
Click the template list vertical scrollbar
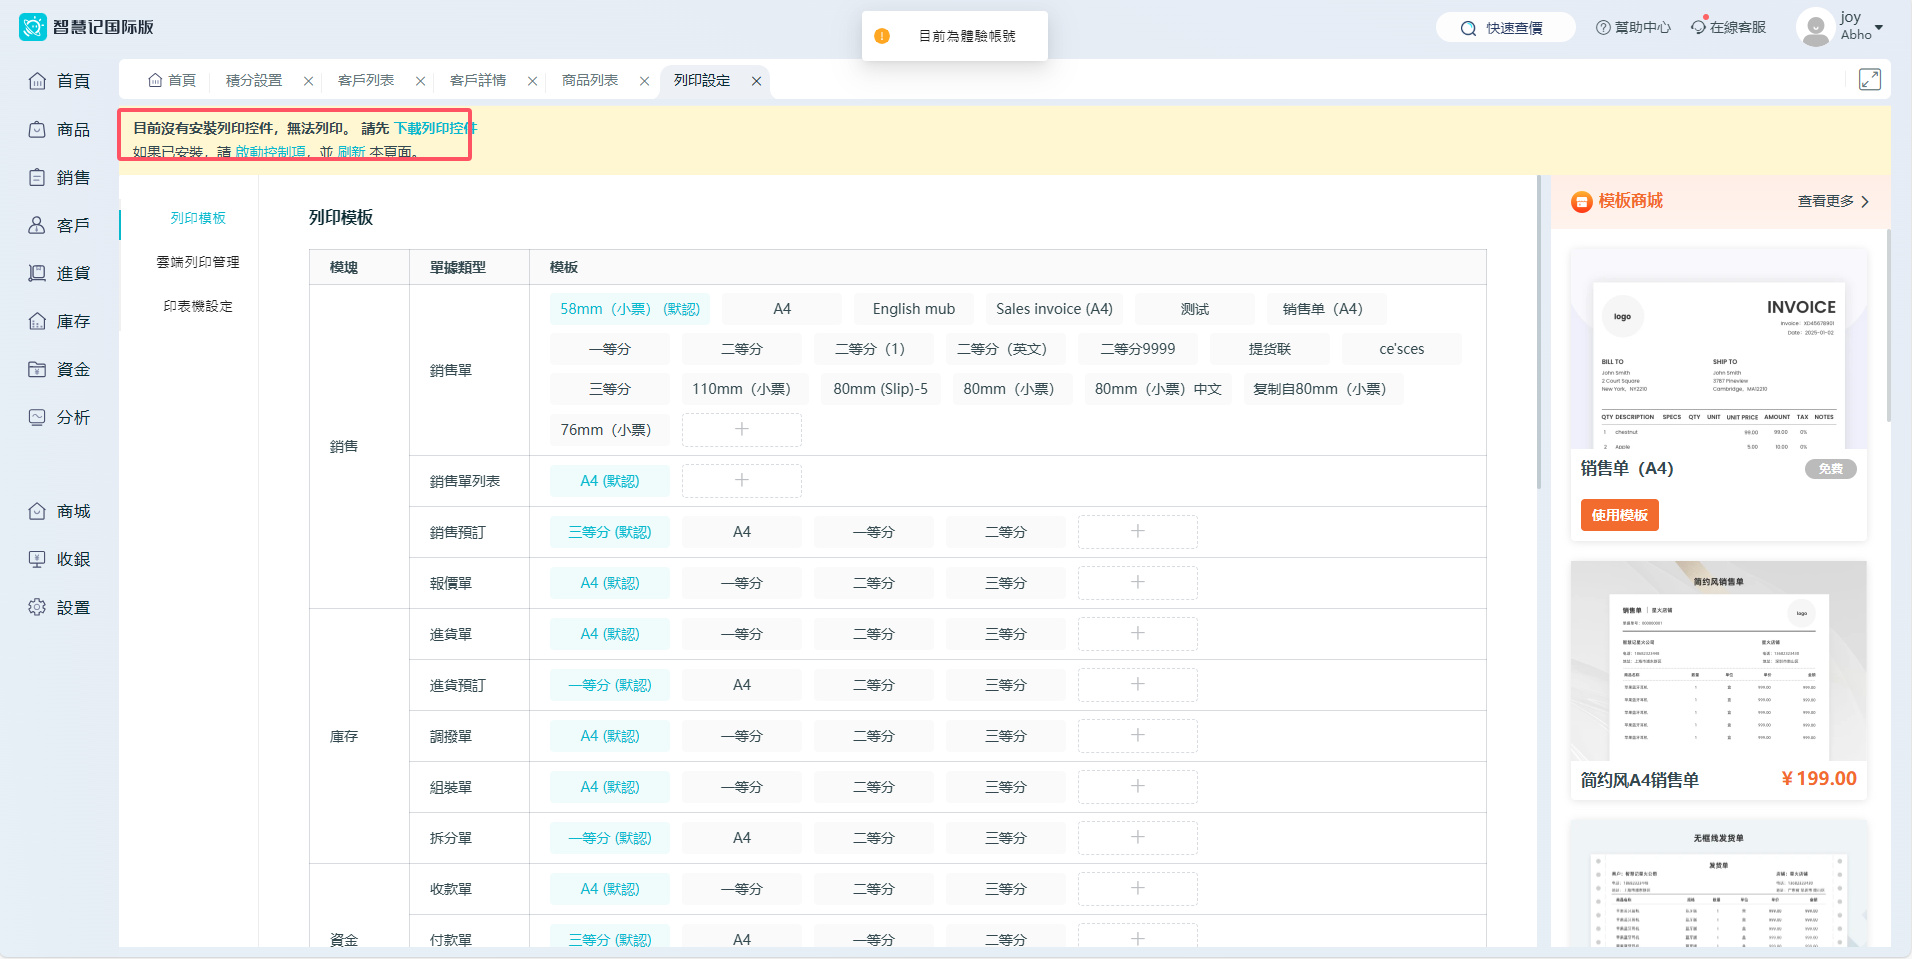click(x=1539, y=334)
